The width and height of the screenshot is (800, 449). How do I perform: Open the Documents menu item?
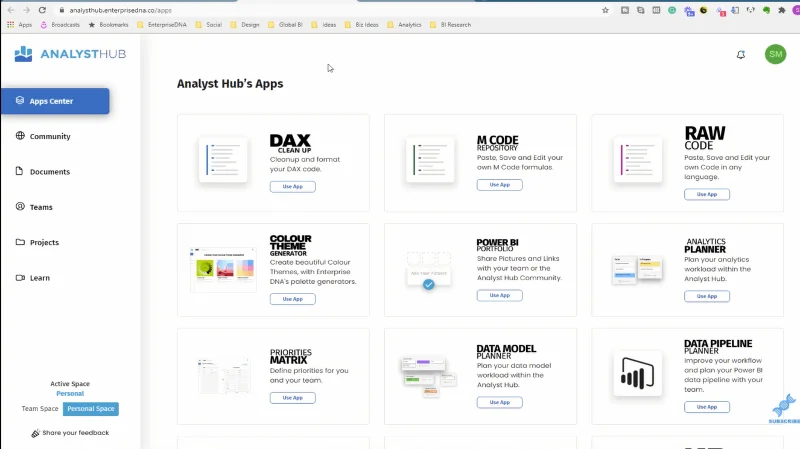pyautogui.click(x=50, y=172)
